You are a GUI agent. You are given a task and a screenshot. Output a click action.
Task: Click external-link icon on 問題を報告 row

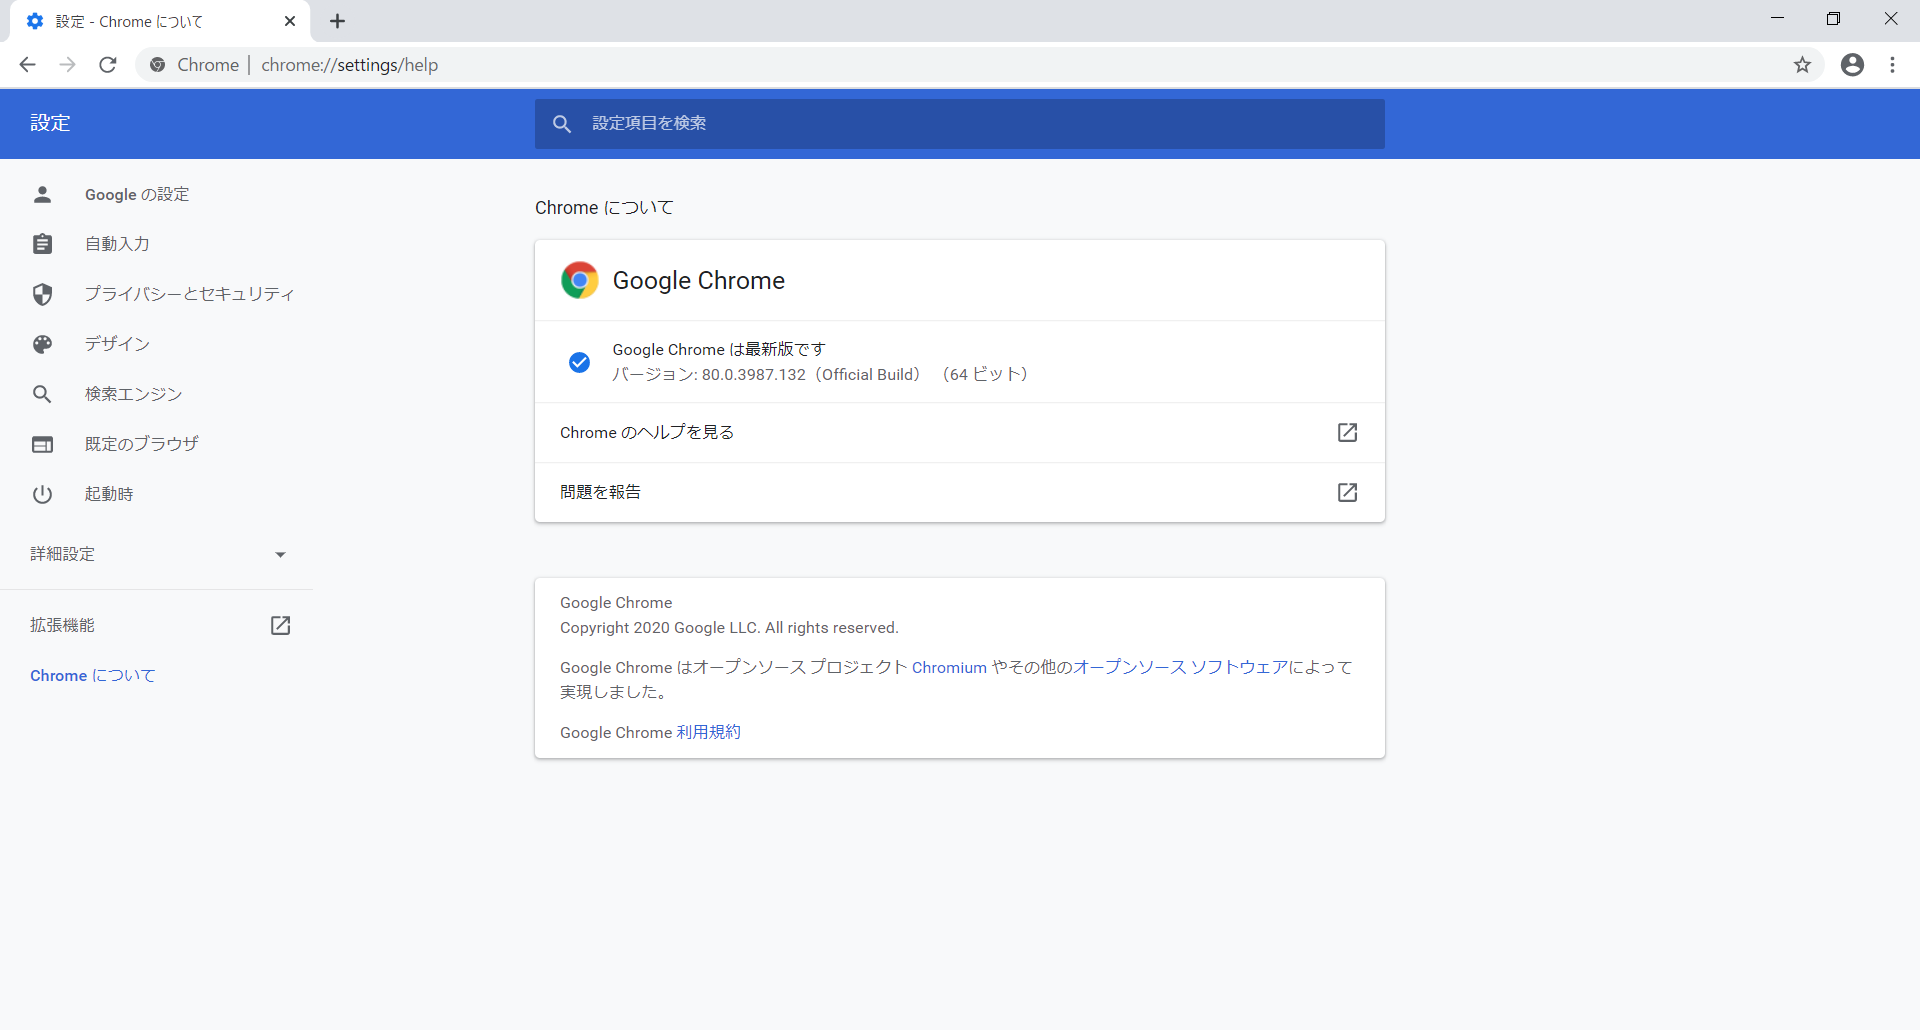pyautogui.click(x=1347, y=492)
